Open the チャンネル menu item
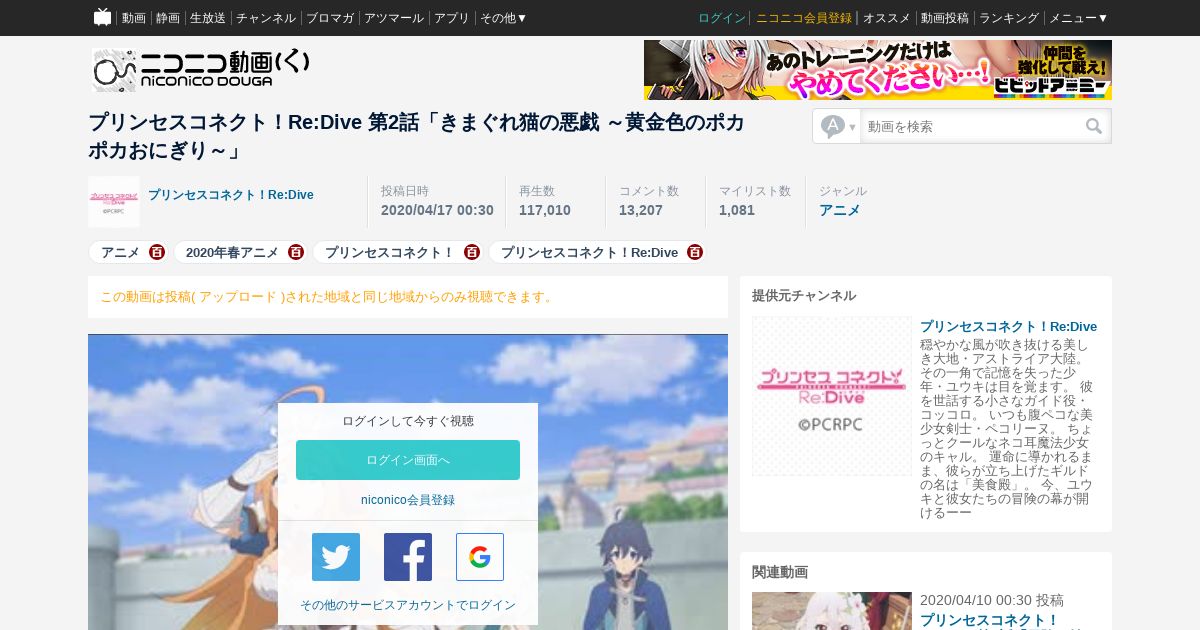Image resolution: width=1200 pixels, height=630 pixels. [266, 18]
